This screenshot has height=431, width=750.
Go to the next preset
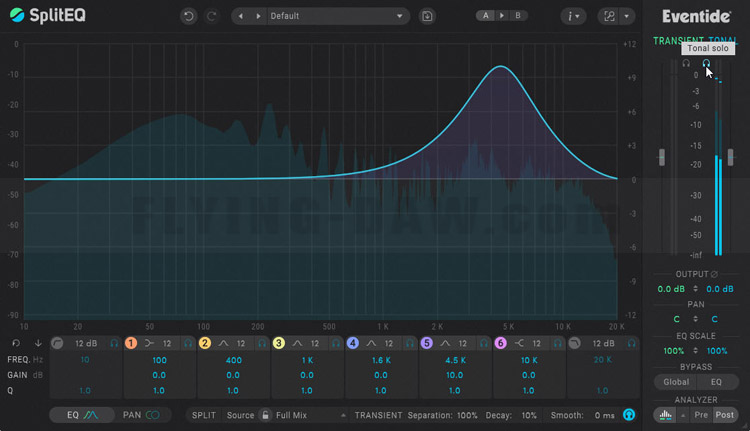tap(258, 16)
